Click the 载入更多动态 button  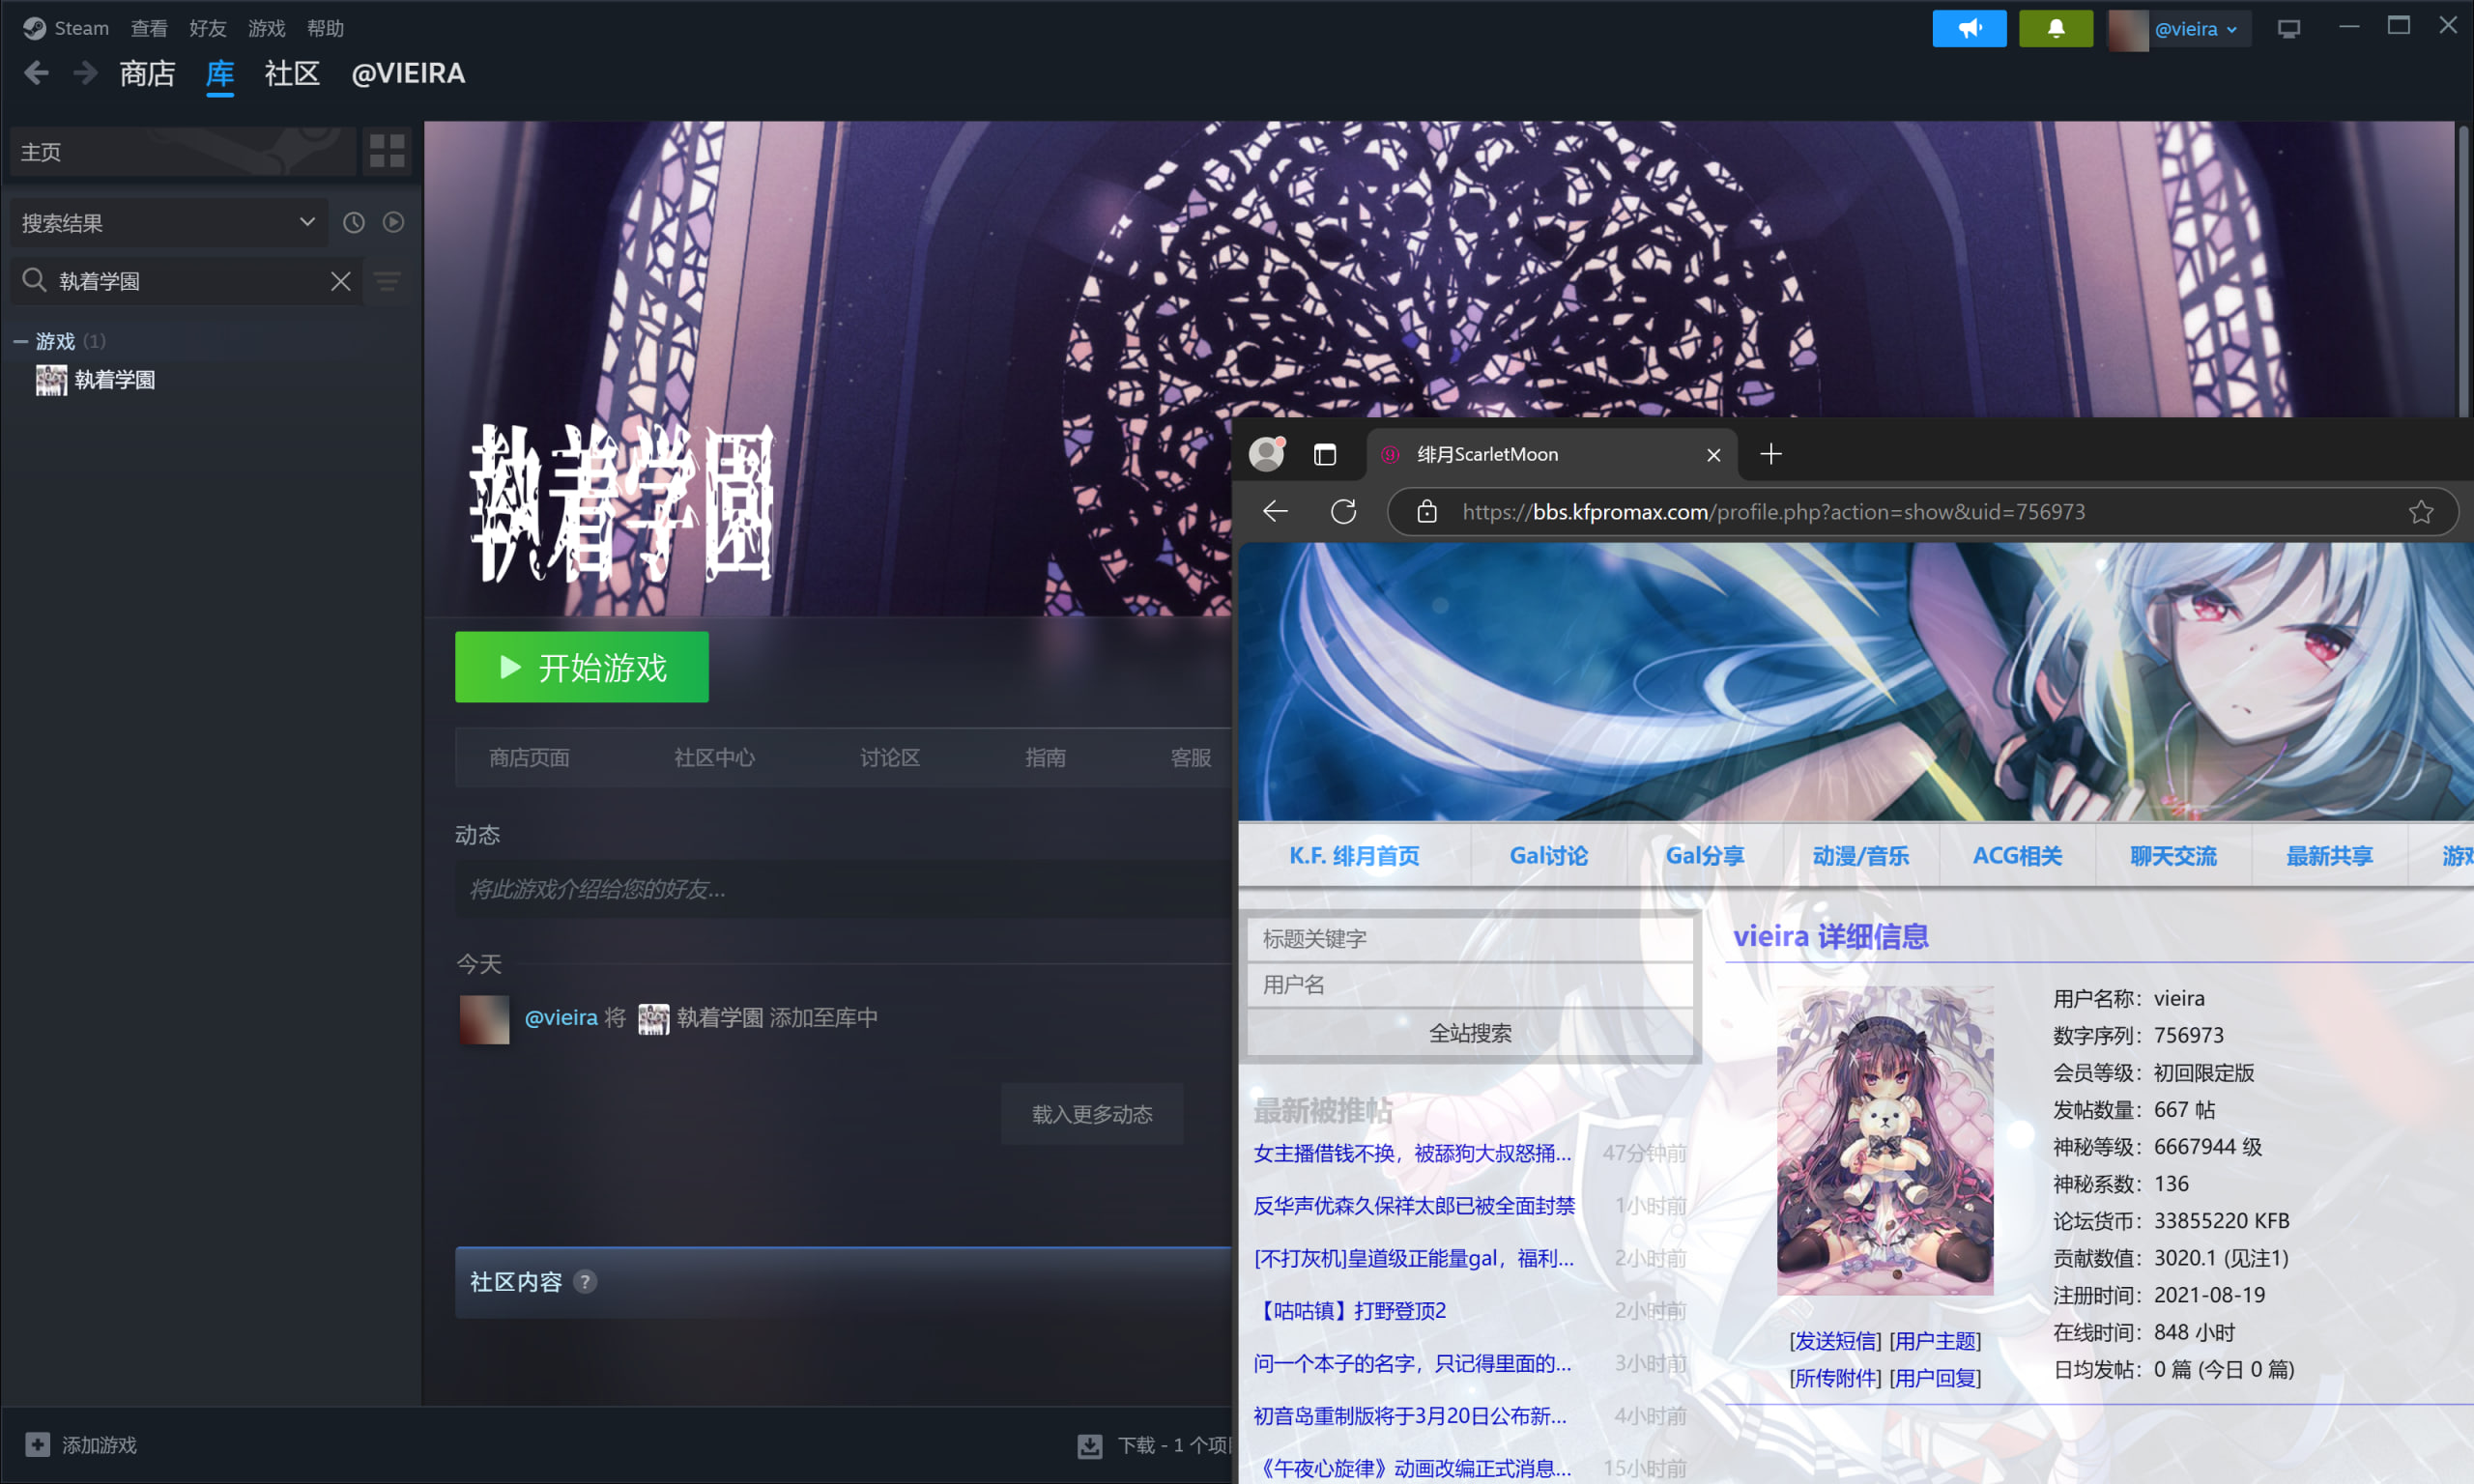(x=1092, y=1114)
